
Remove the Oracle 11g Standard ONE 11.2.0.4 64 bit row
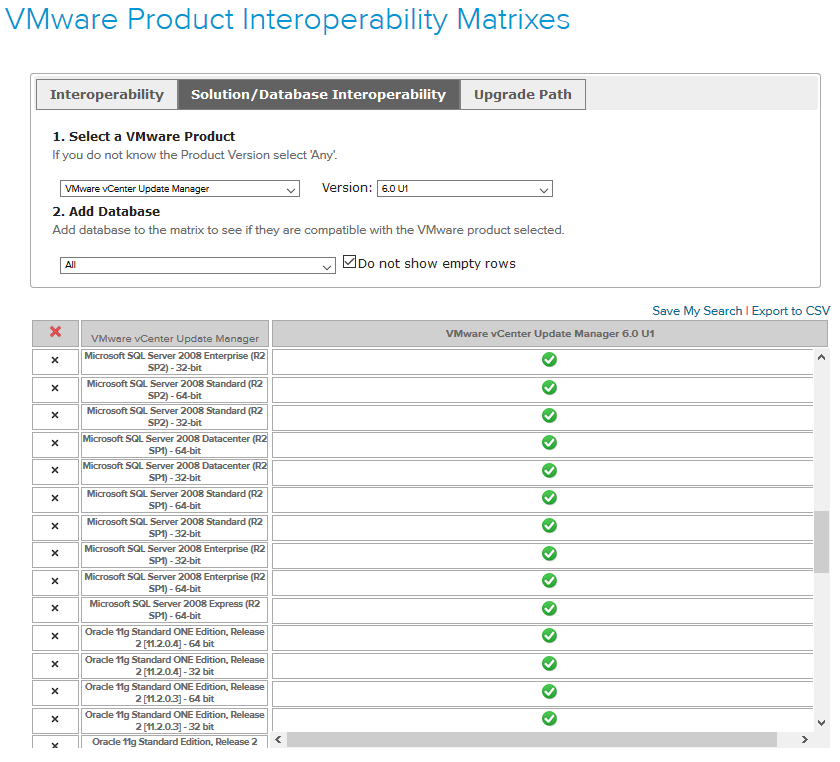55,637
